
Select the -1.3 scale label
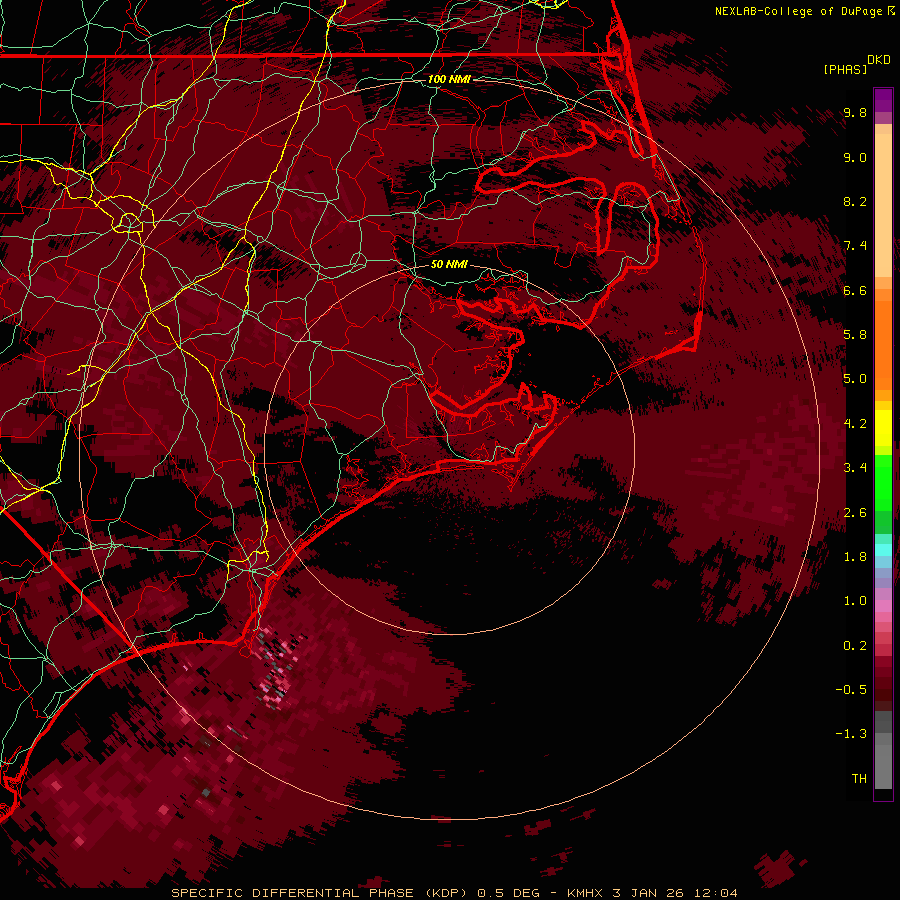click(851, 734)
